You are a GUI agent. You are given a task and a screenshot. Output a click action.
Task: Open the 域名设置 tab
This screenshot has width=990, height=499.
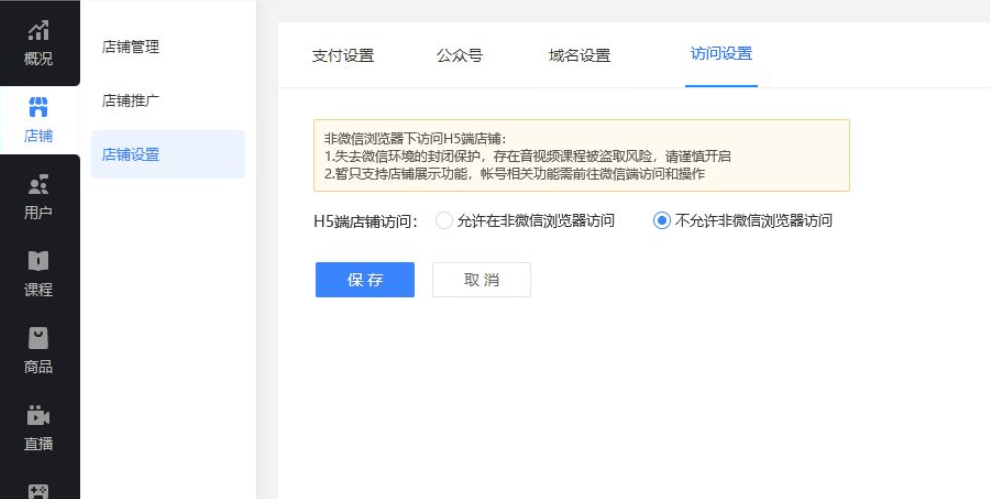580,56
